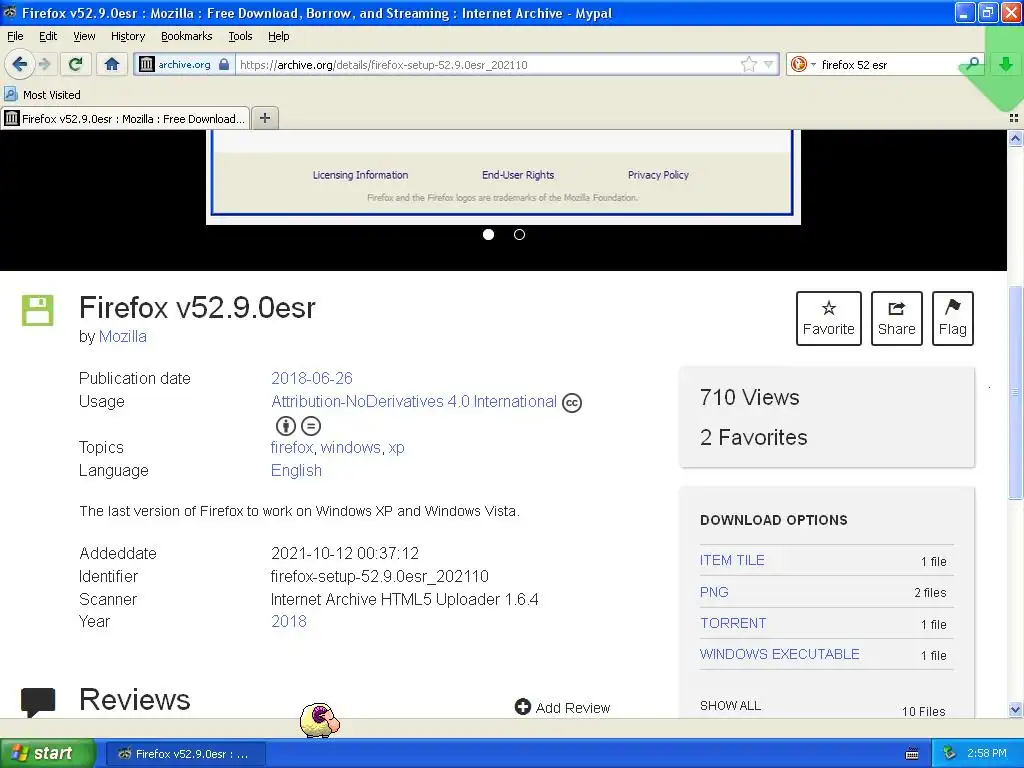Go forward using the forward arrow button
Screen dimensions: 1024x768
[x=44, y=64]
